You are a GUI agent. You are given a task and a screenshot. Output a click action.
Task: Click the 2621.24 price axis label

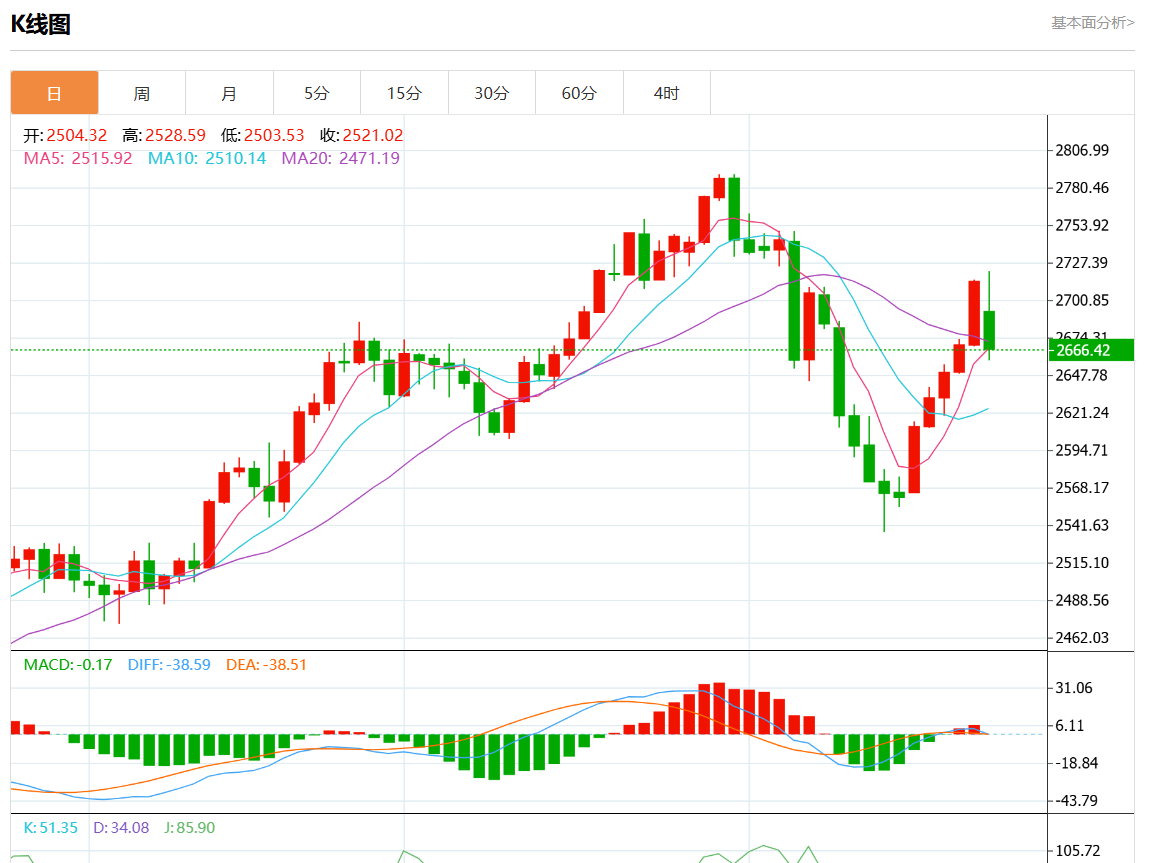pyautogui.click(x=1082, y=413)
